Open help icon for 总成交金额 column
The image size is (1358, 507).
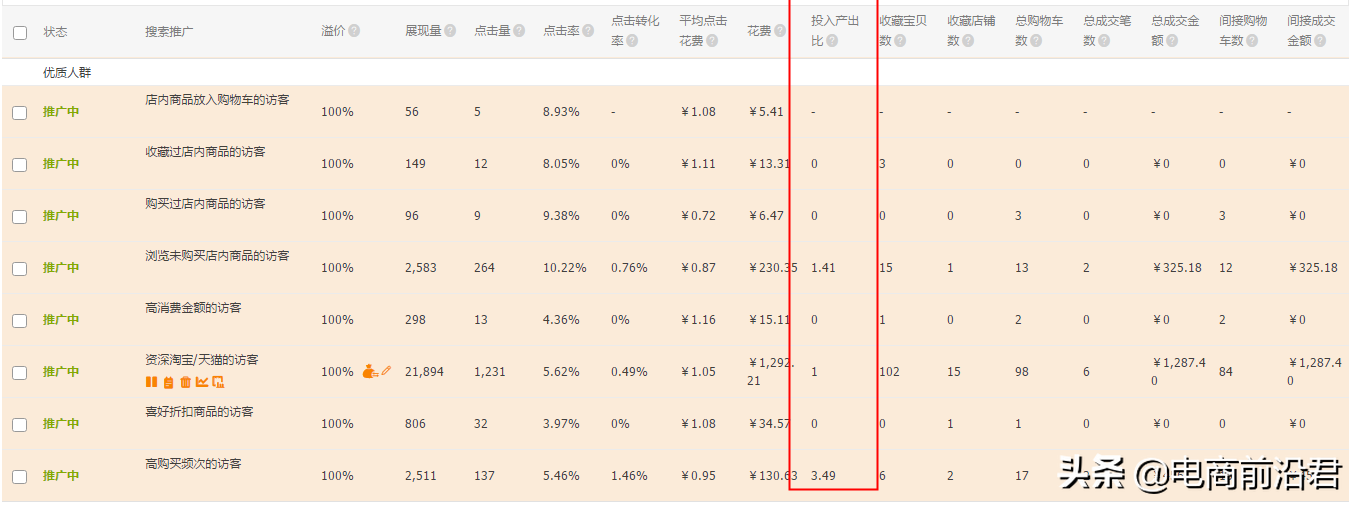[1172, 41]
